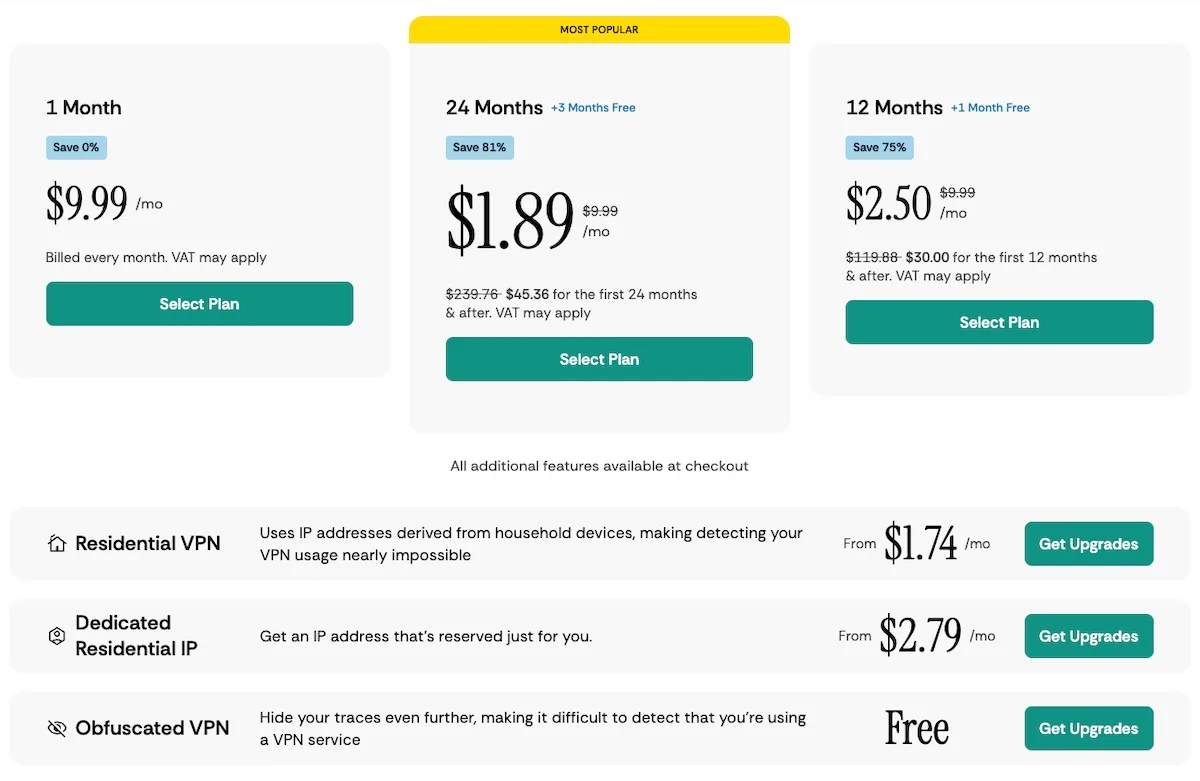Image resolution: width=1200 pixels, height=781 pixels.
Task: Click the $1.89 monthly price
Action: point(510,220)
